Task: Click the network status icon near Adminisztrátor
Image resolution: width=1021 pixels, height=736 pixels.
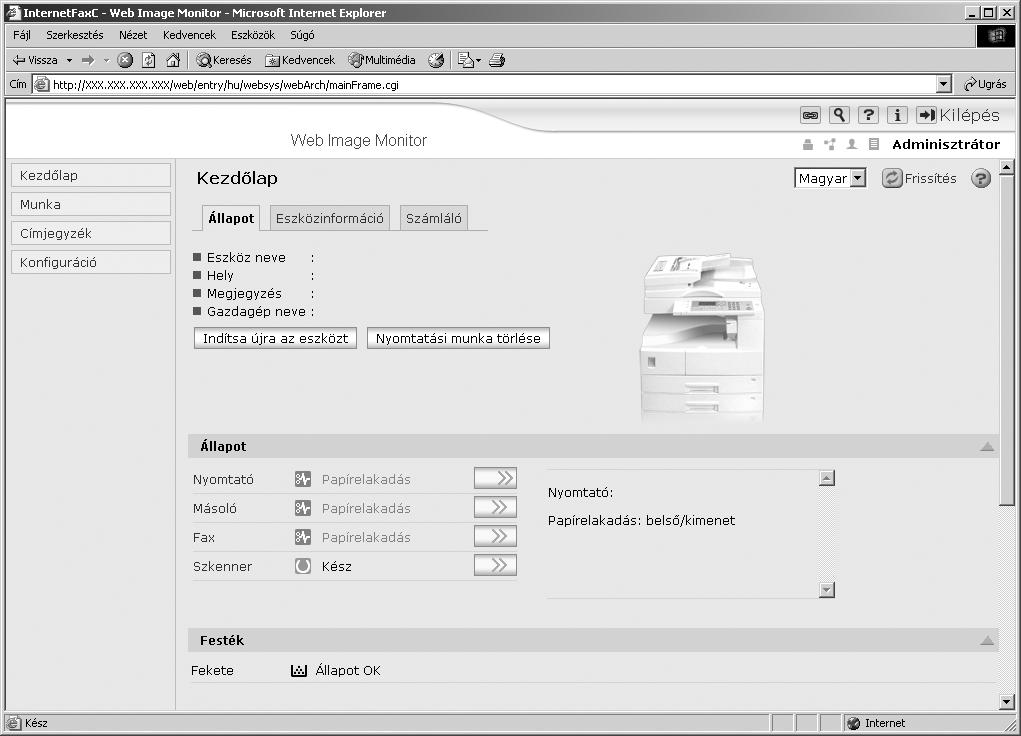Action: (830, 144)
